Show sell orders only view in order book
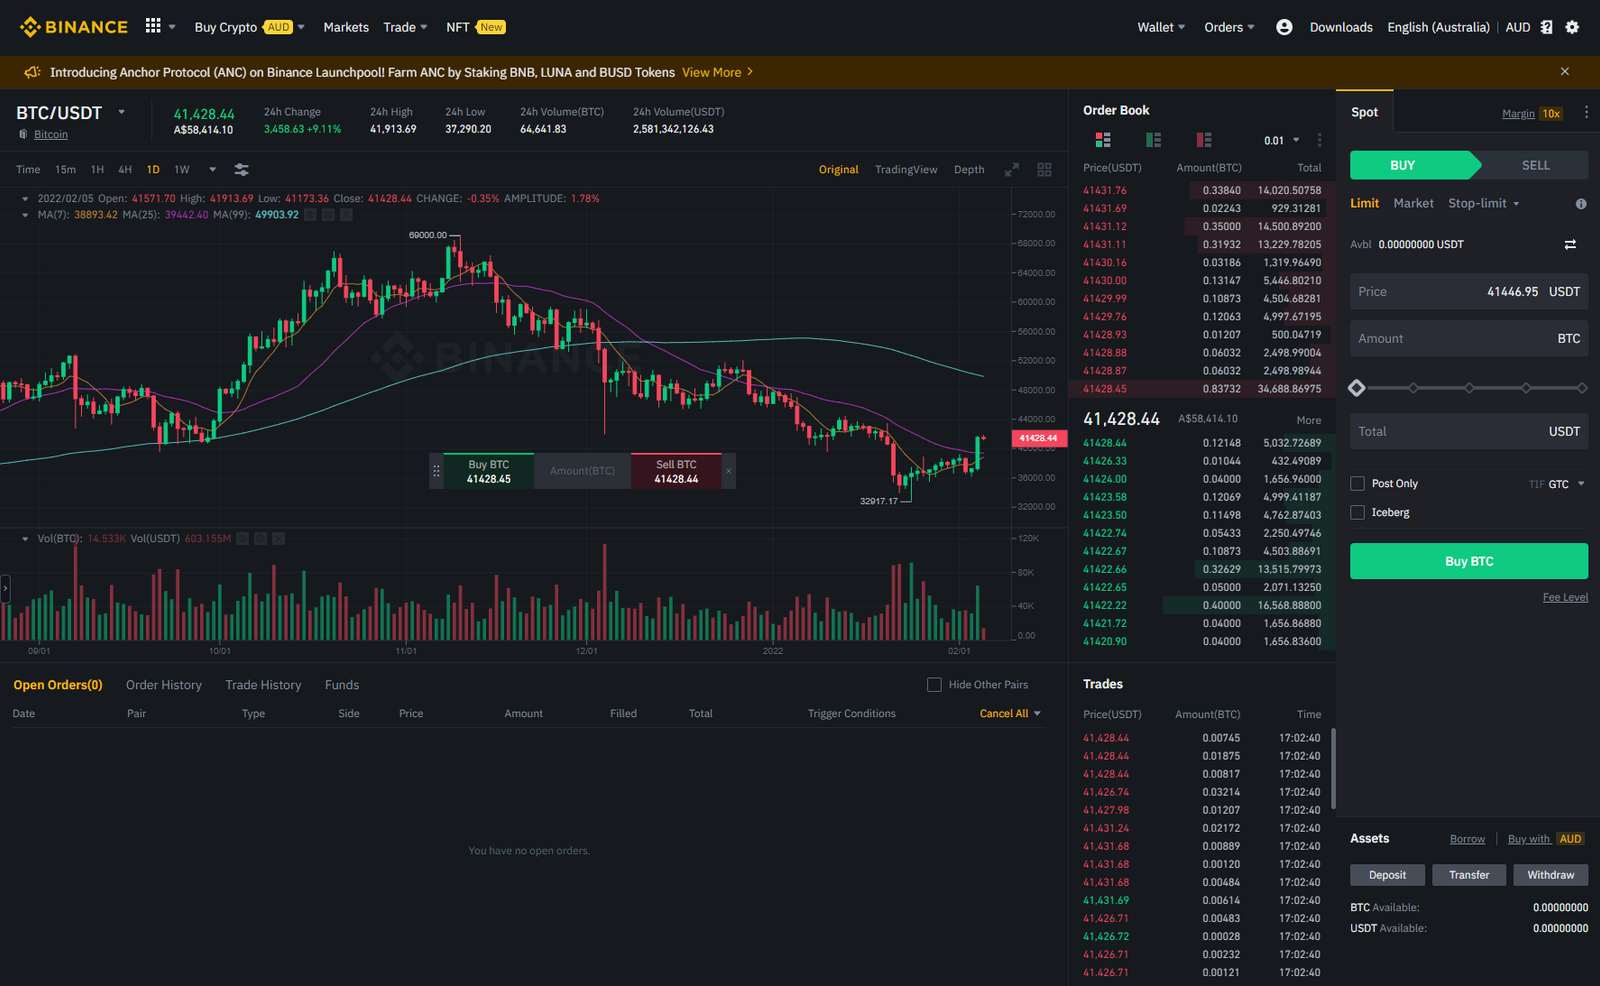This screenshot has height=986, width=1600. point(1204,140)
